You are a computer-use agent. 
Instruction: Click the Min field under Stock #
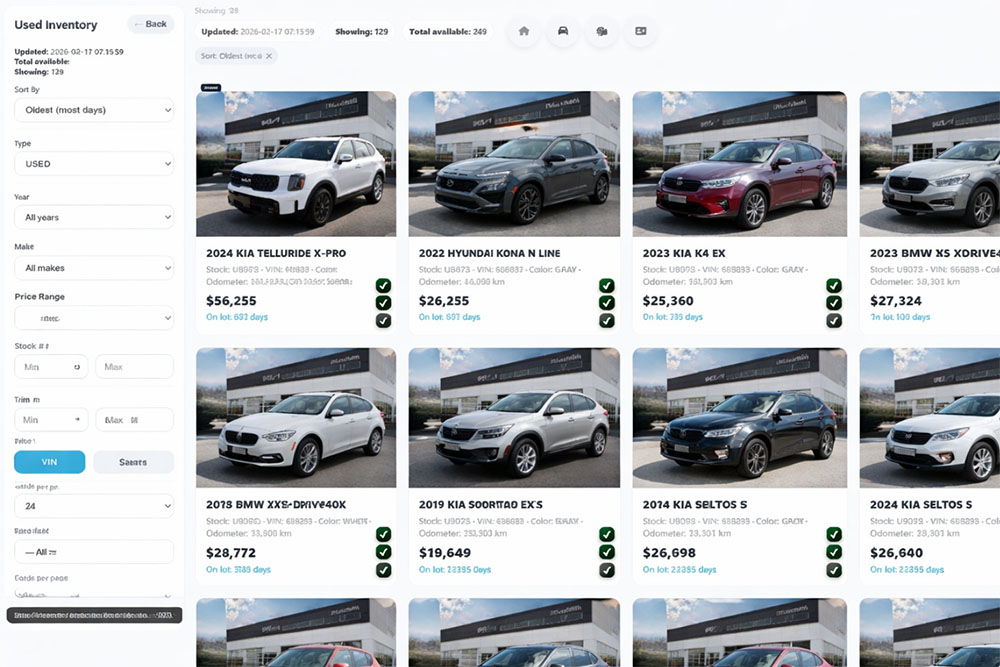(x=50, y=366)
